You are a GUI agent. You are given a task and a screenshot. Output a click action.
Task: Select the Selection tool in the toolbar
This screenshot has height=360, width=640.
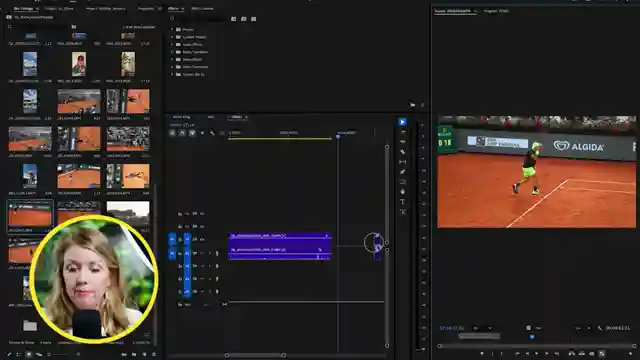point(402,122)
